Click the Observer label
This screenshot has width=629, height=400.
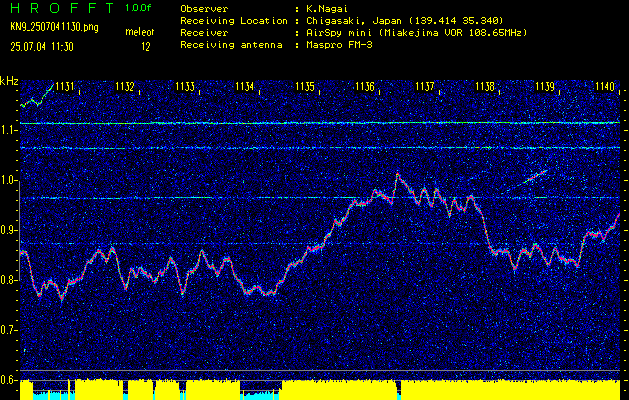(204, 8)
